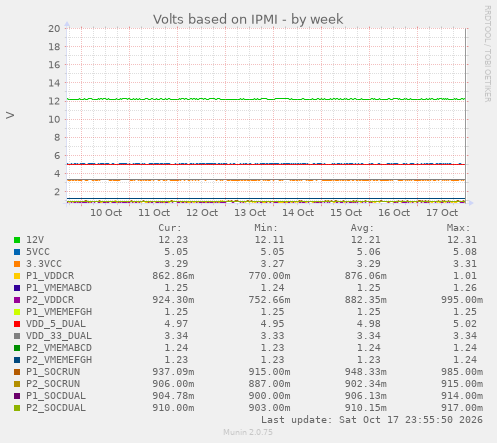Select the P1_VMEMEFGH legend label

click(59, 312)
